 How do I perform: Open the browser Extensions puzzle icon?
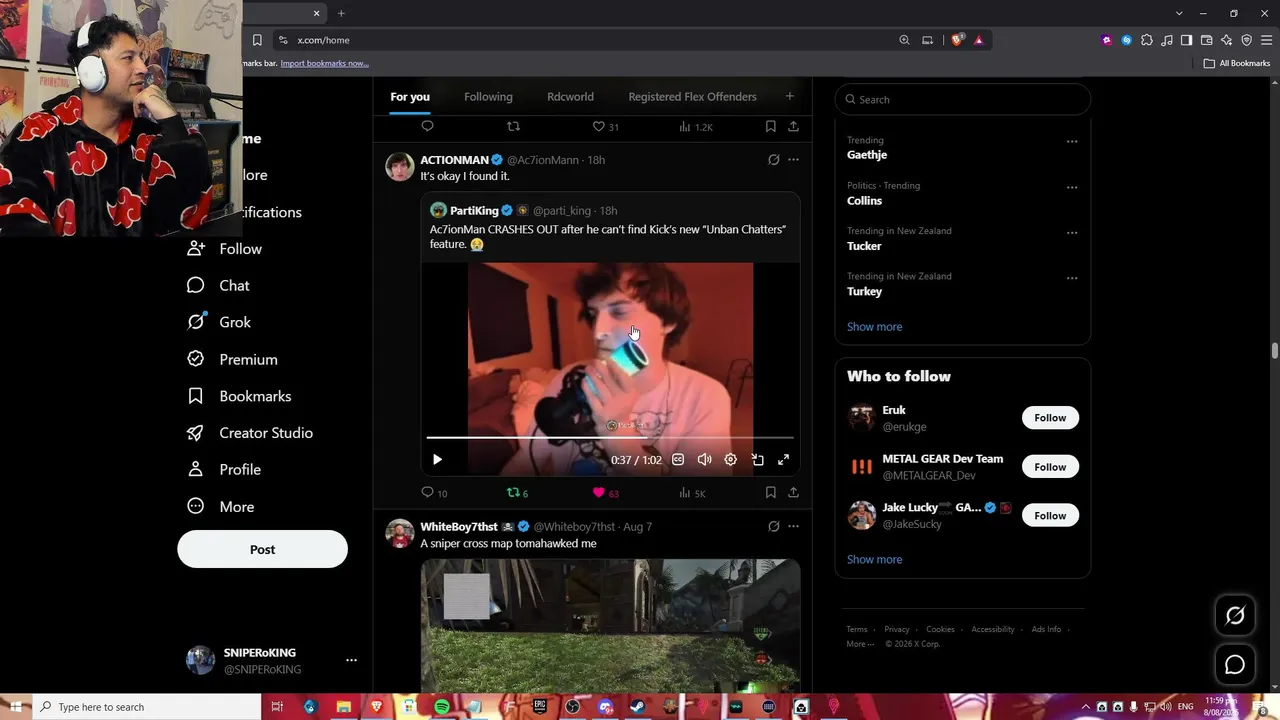tap(1147, 40)
